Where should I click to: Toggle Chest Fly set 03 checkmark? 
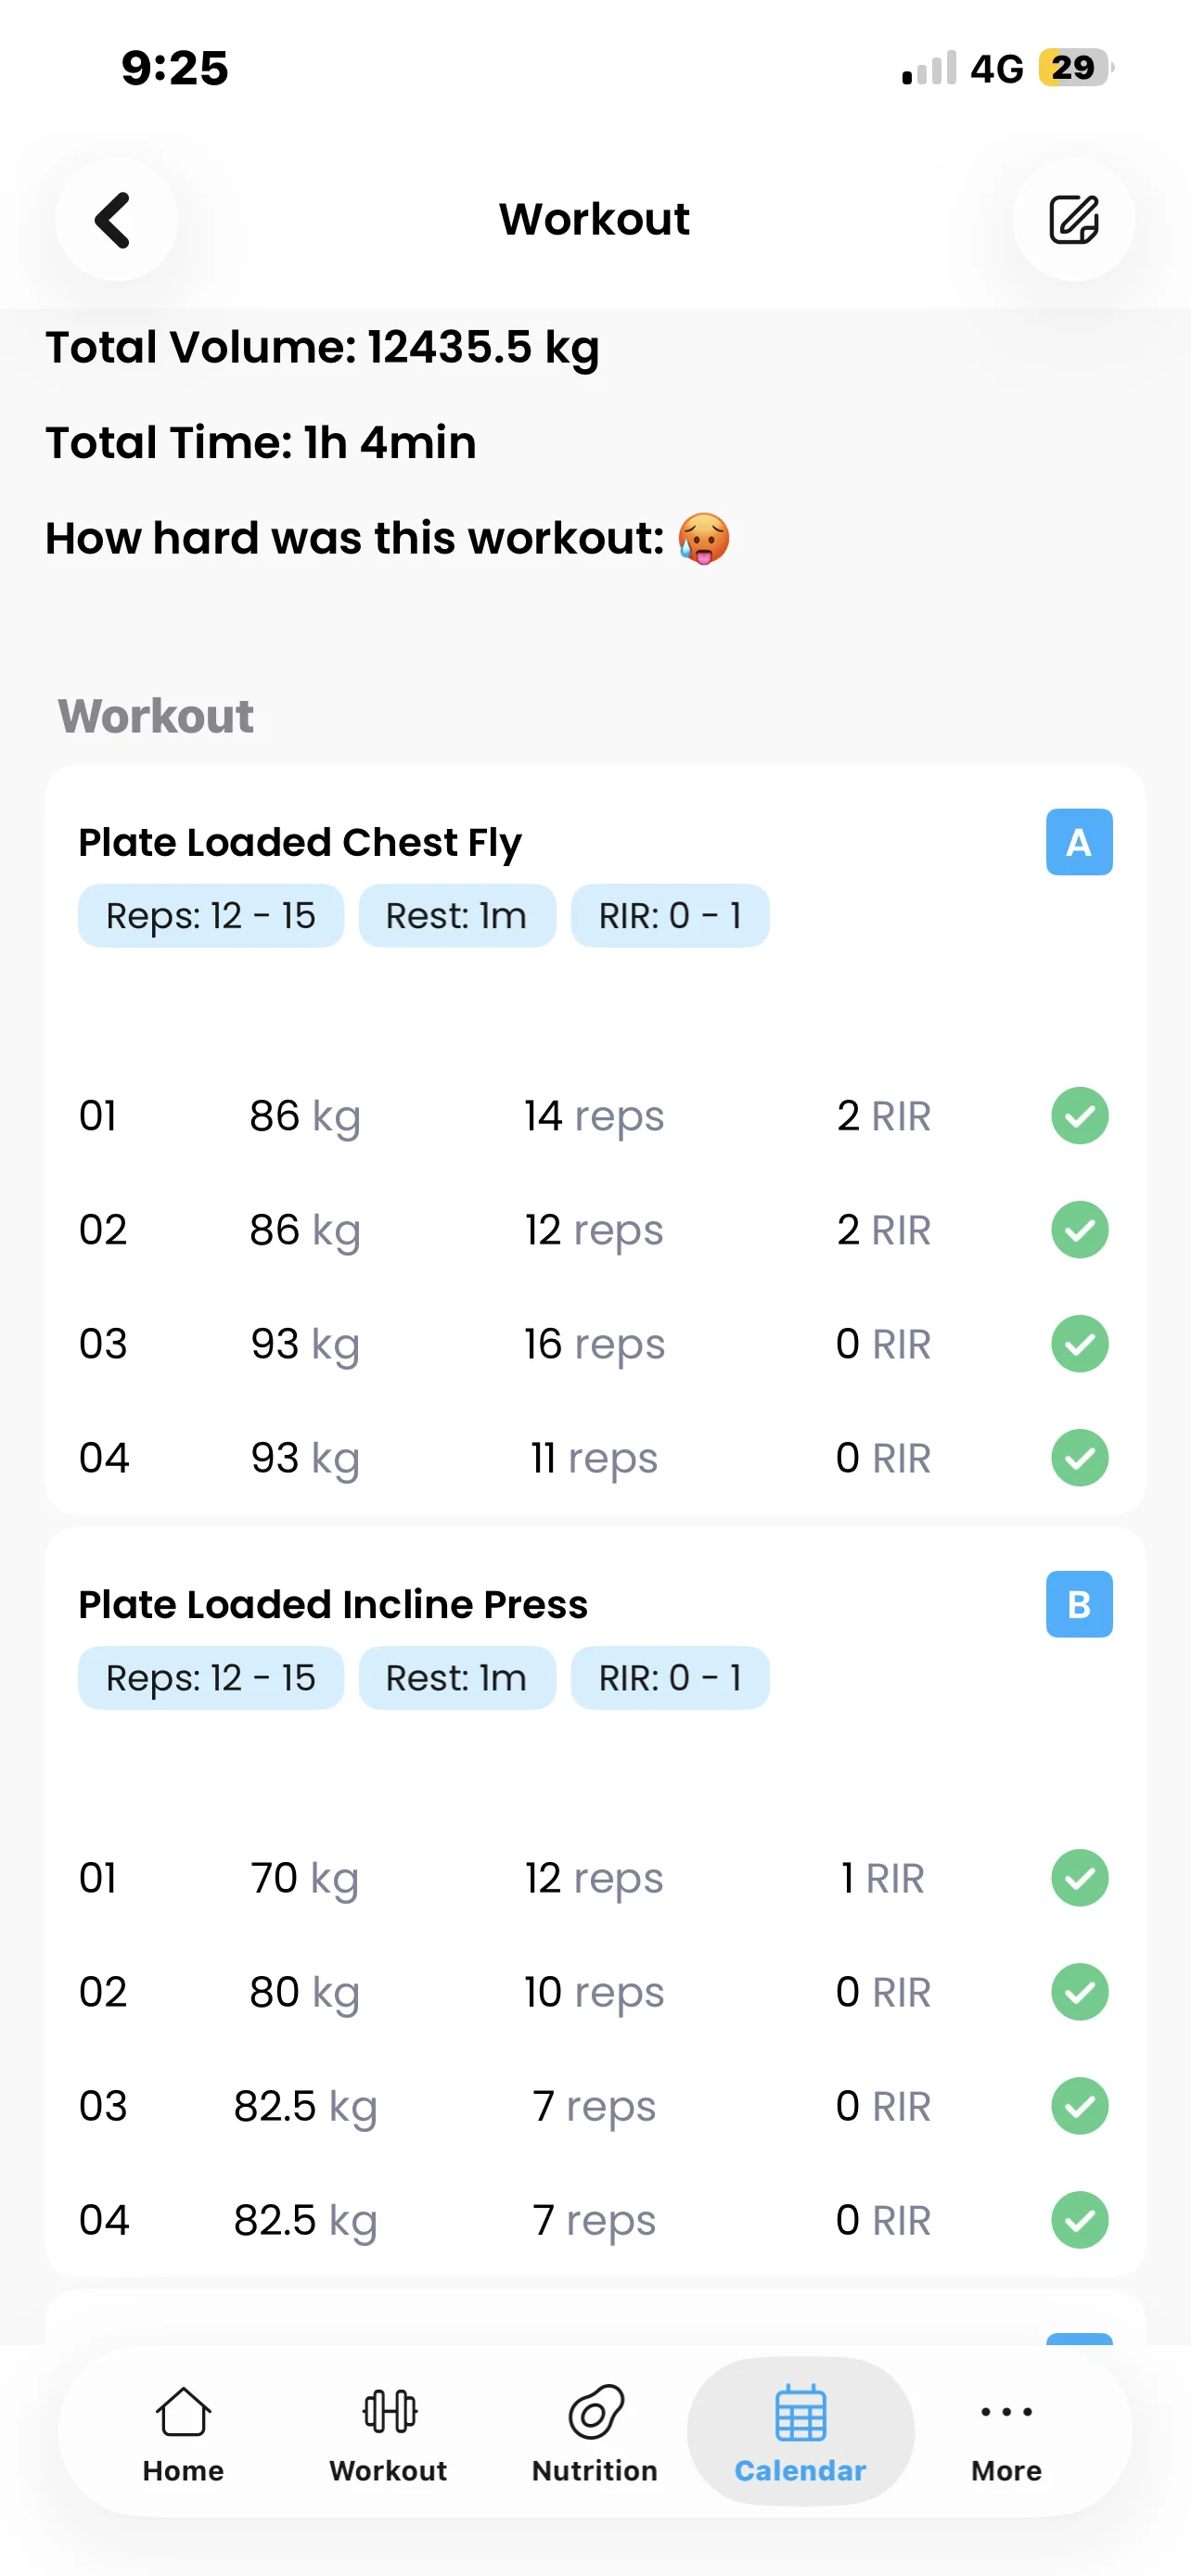point(1080,1343)
